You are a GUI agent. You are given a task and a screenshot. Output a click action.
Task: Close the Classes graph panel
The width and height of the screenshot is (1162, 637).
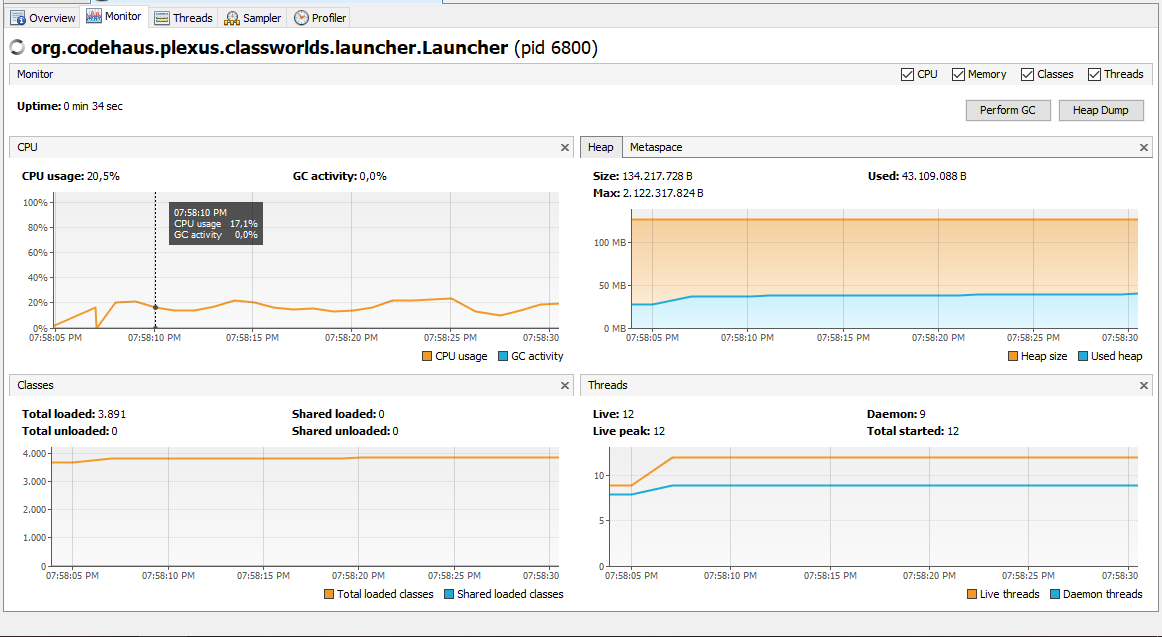565,385
